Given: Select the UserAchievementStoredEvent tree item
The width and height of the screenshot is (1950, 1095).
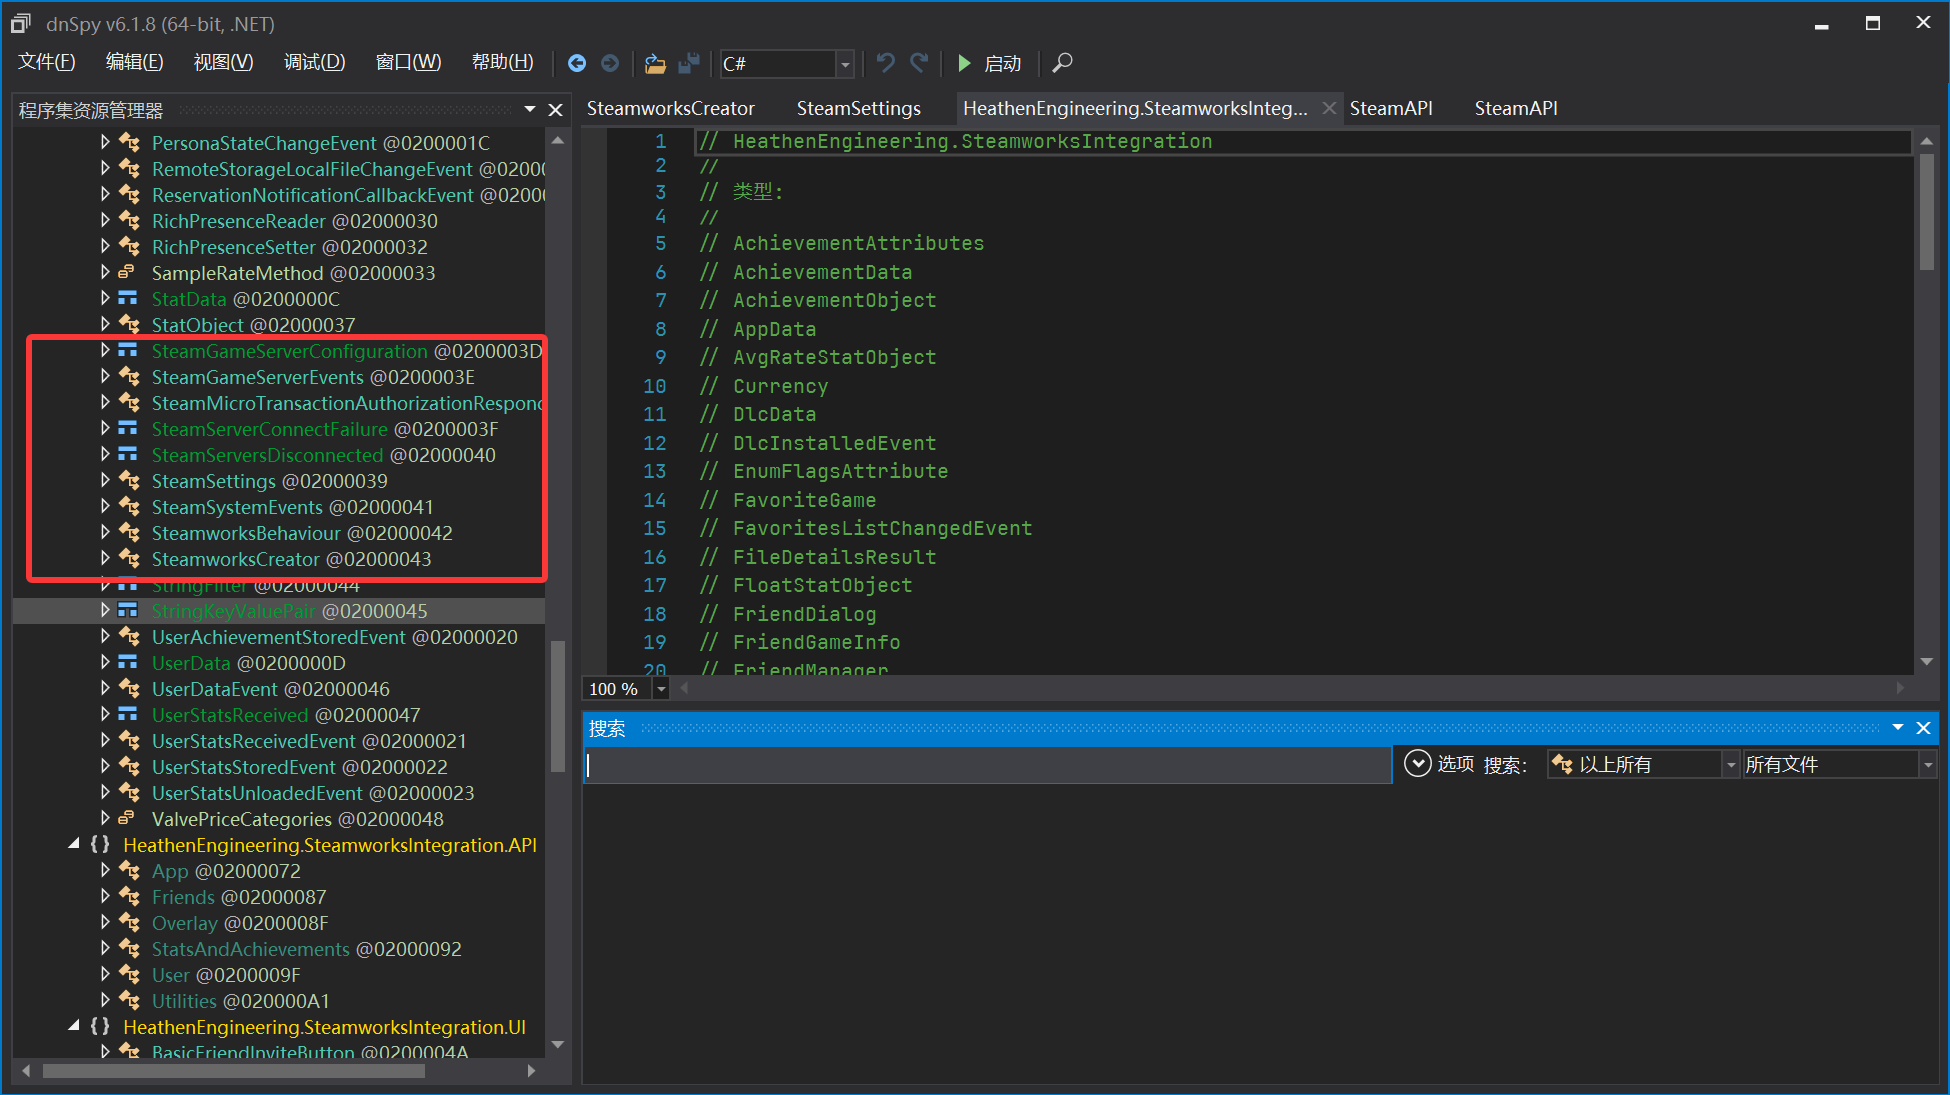Looking at the screenshot, I should (x=334, y=637).
